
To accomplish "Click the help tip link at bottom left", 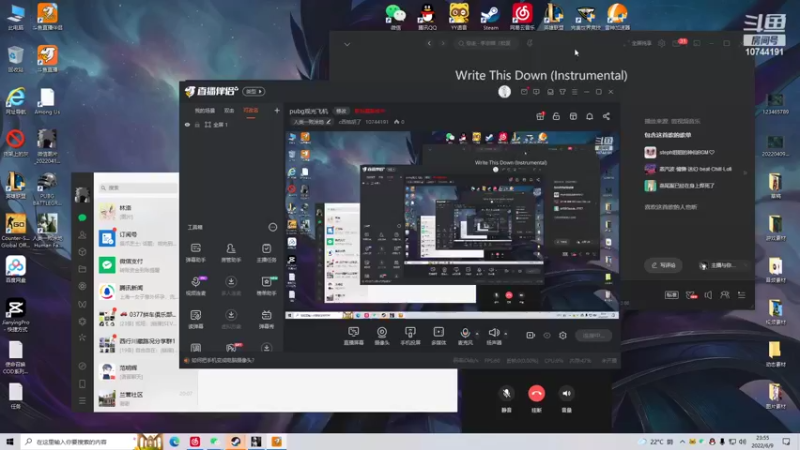I will tap(222, 360).
